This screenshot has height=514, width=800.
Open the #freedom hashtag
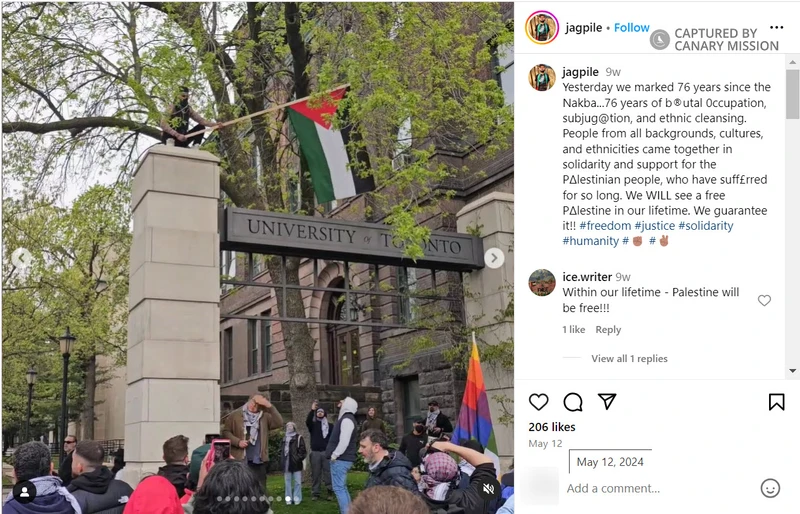[605, 226]
